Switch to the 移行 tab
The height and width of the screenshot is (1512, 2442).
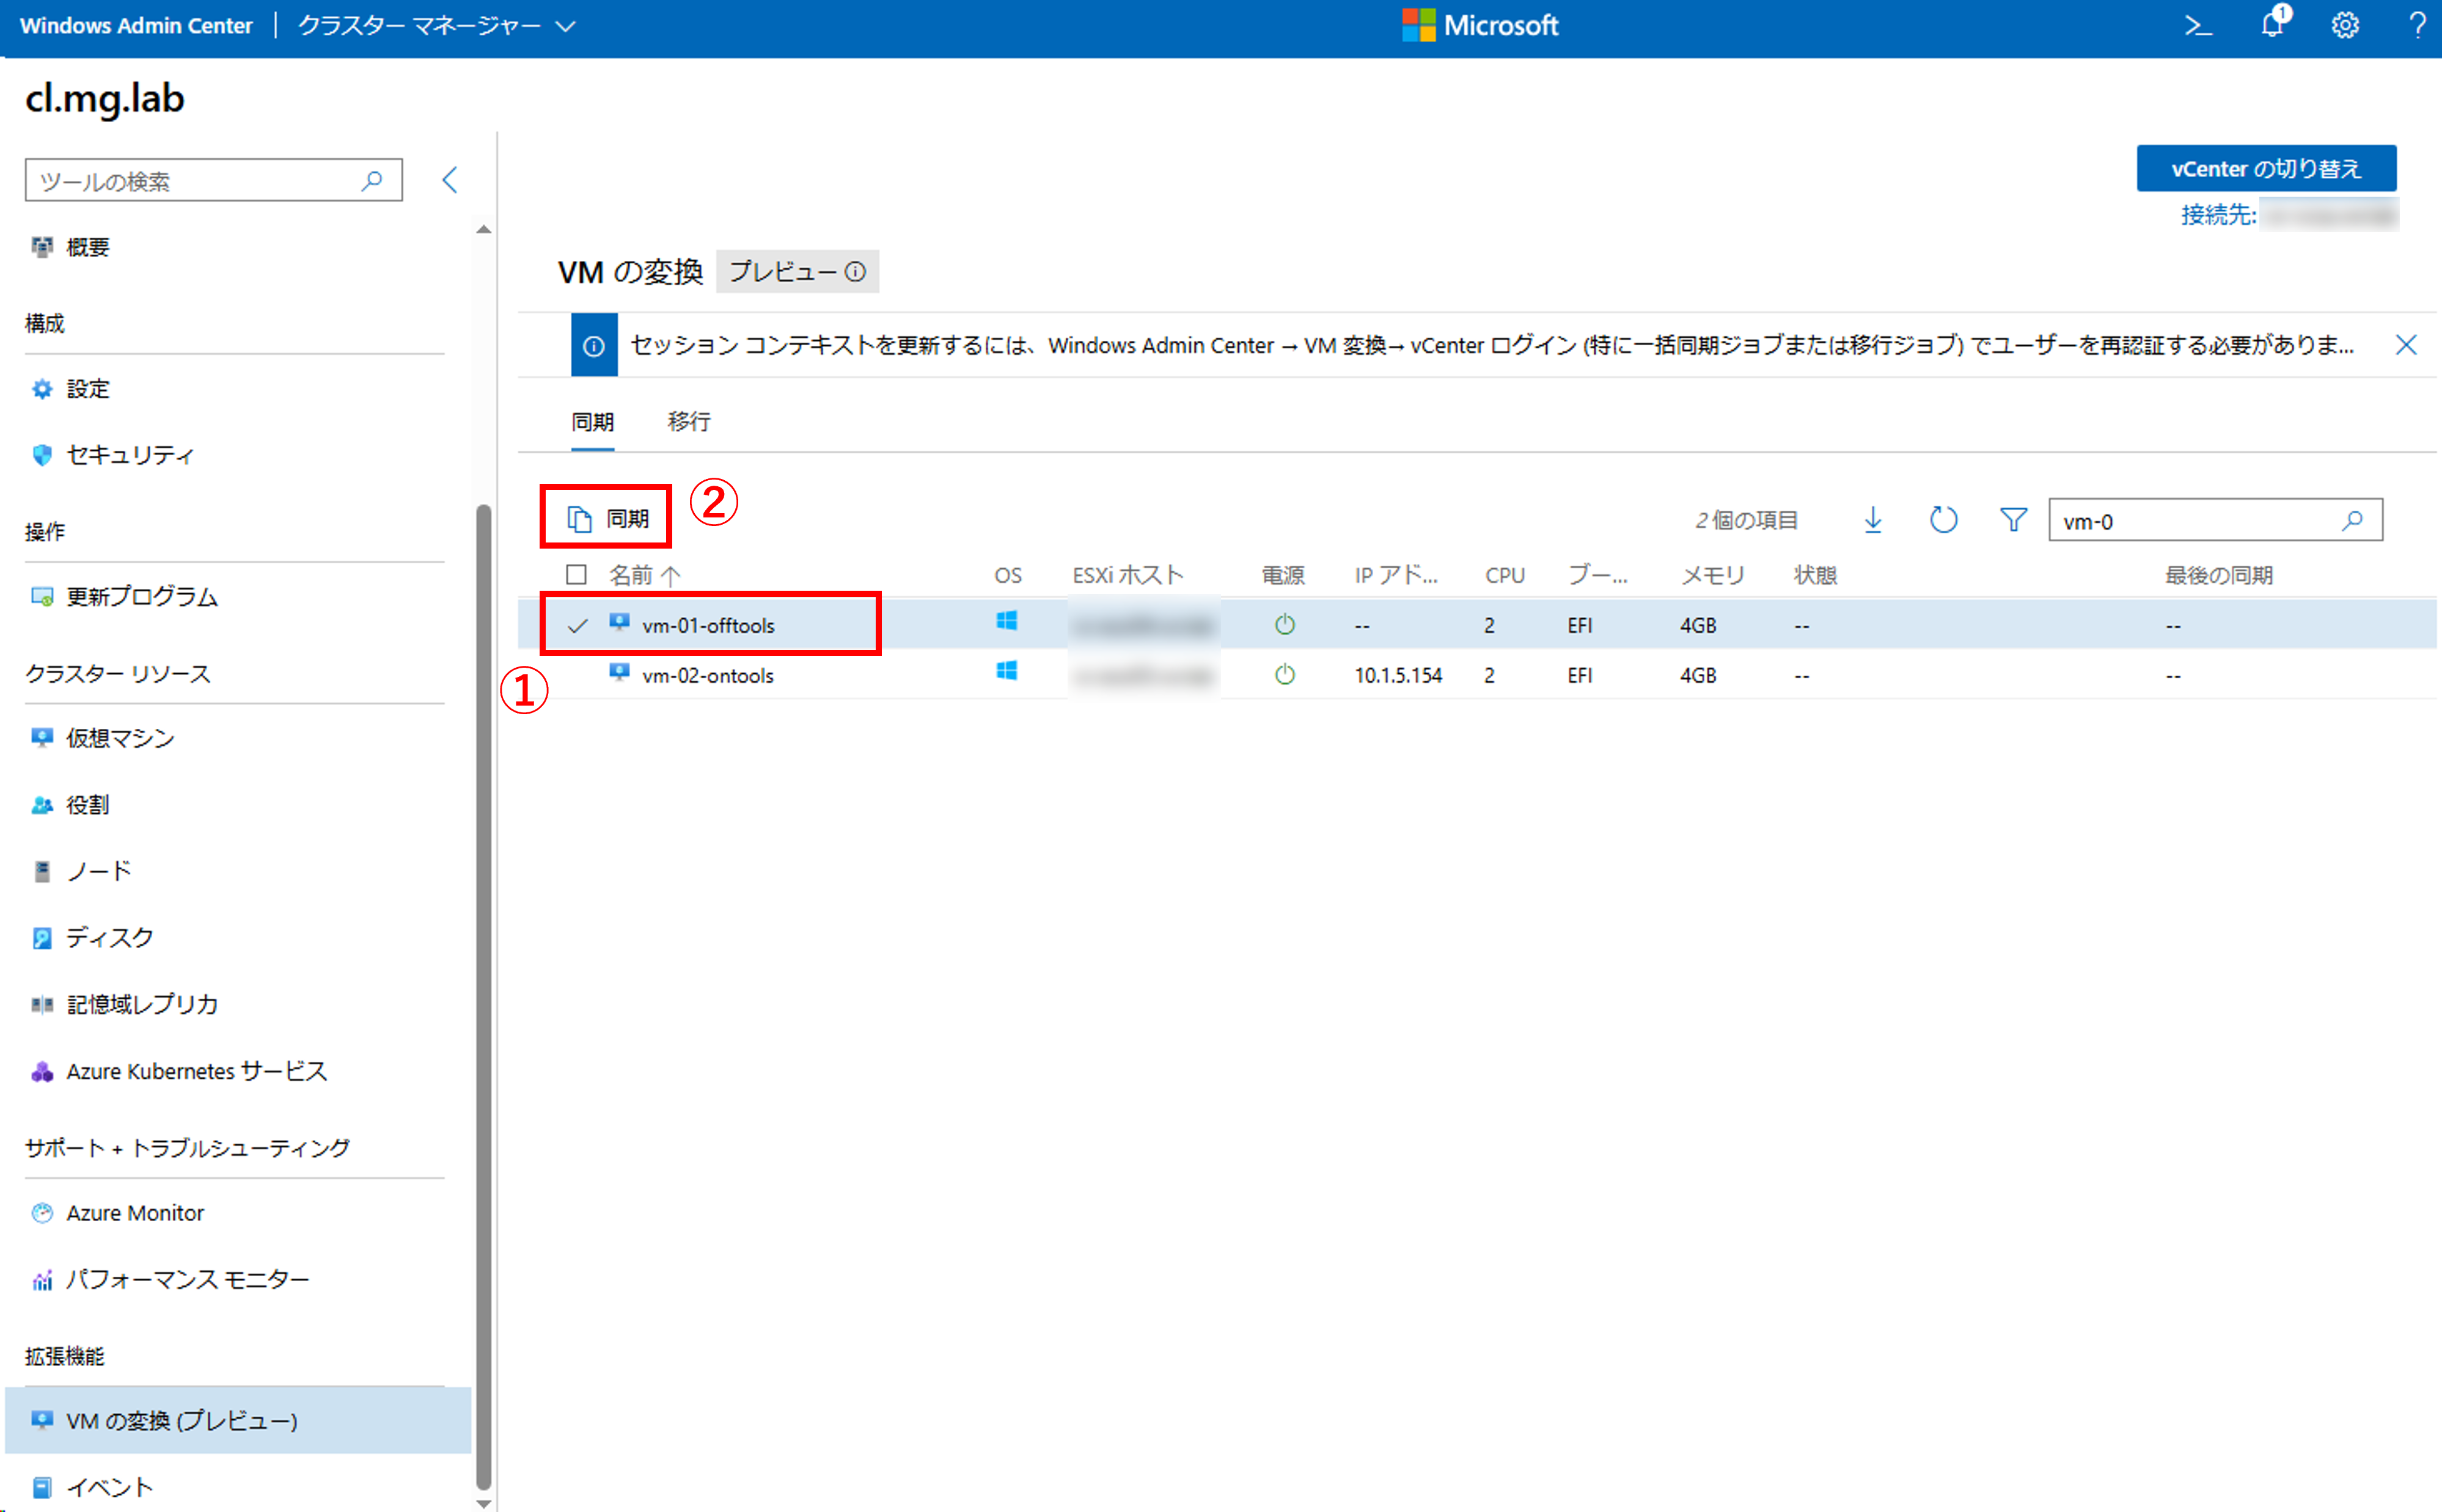[688, 422]
